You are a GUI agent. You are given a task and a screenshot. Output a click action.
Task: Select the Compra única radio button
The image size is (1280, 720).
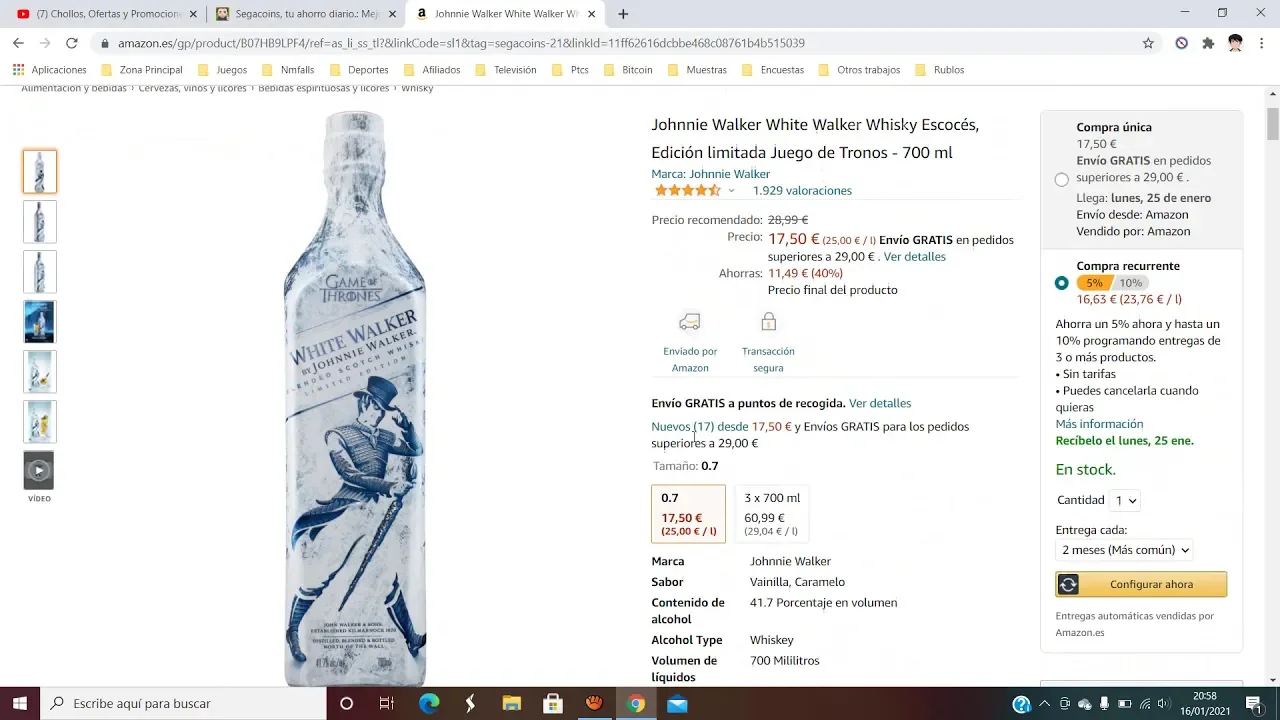coord(1061,180)
